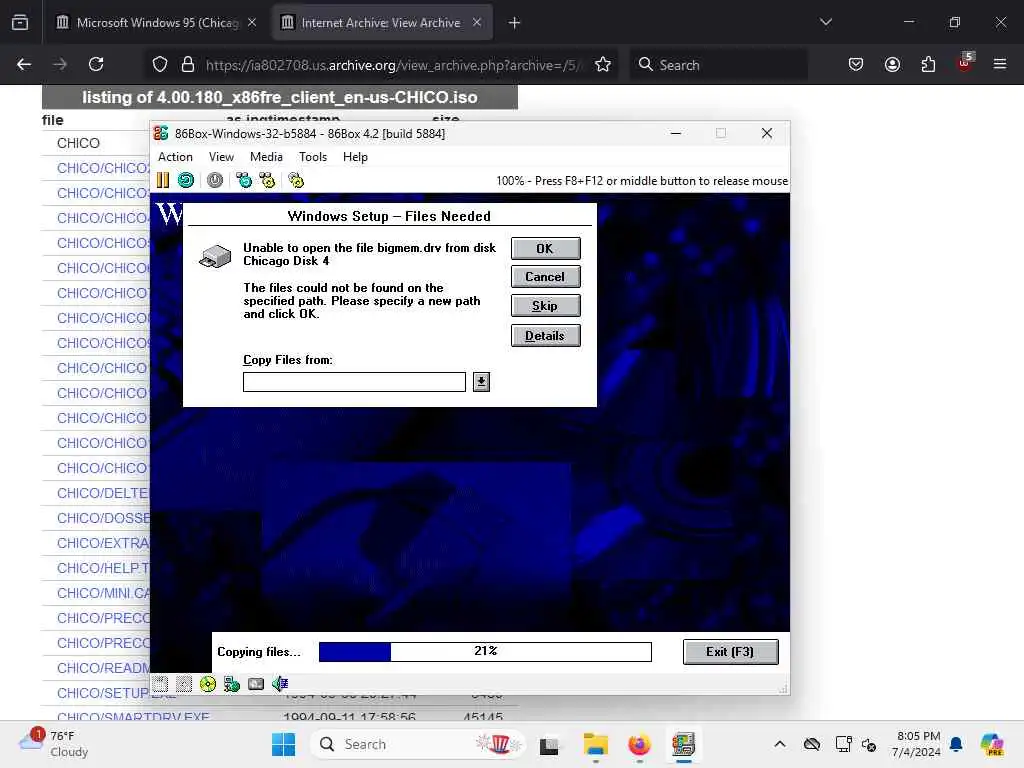Click the Copy Files from text field
Image resolution: width=1024 pixels, height=768 pixels.
[x=354, y=382]
